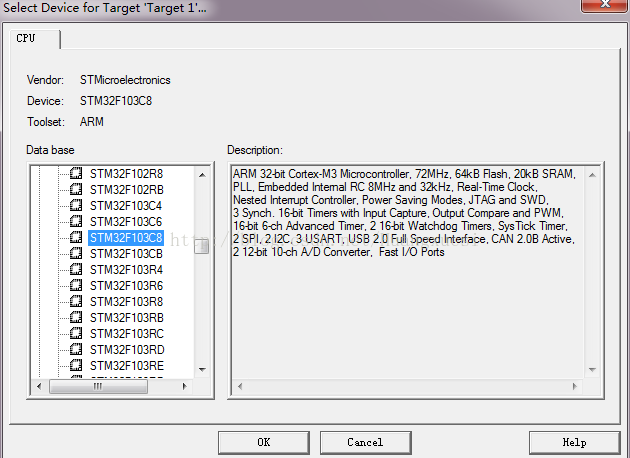Select device STM32F102RB in database list
The width and height of the screenshot is (630, 458).
point(127,190)
